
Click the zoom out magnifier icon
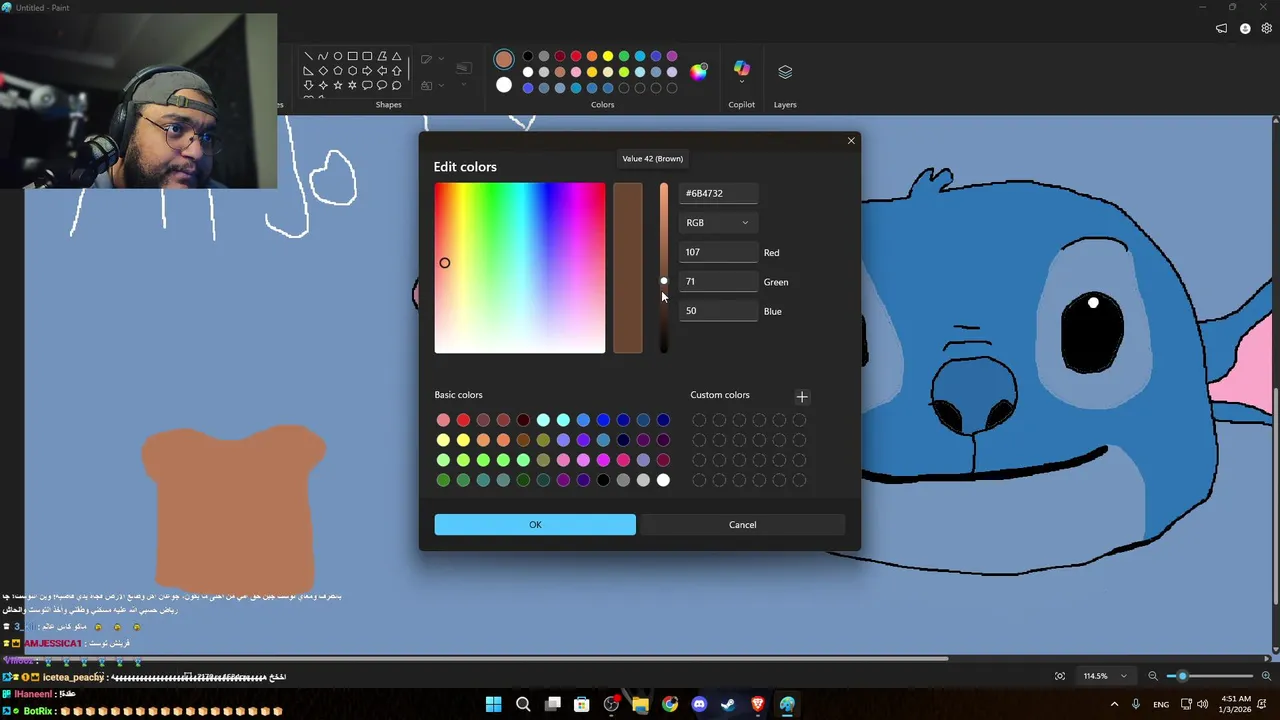[x=1153, y=676]
